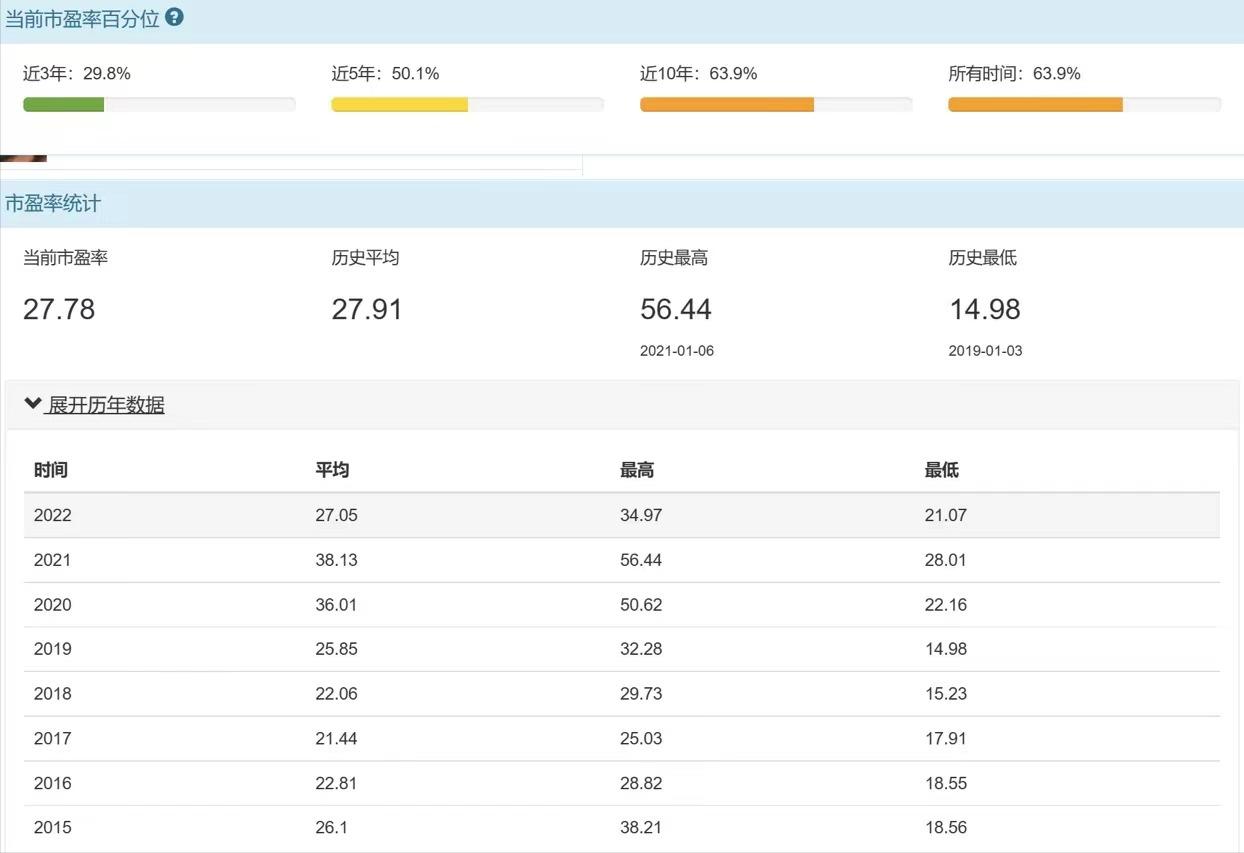
Task: Click the current P/E value 27.78
Action: (59, 309)
